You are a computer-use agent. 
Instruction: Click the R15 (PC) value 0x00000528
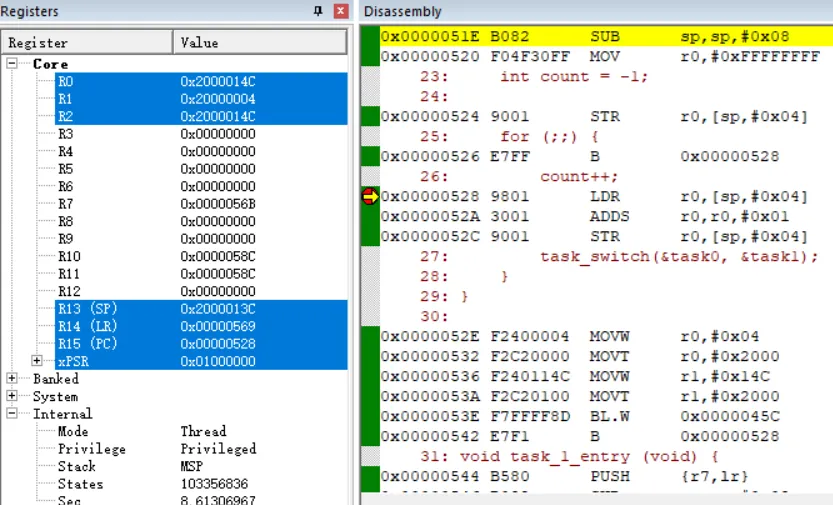tap(218, 344)
